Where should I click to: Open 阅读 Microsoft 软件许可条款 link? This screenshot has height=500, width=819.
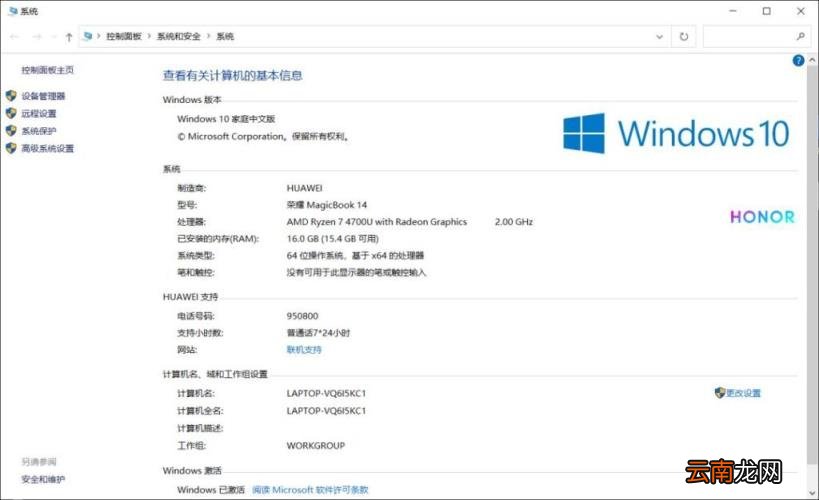point(310,490)
